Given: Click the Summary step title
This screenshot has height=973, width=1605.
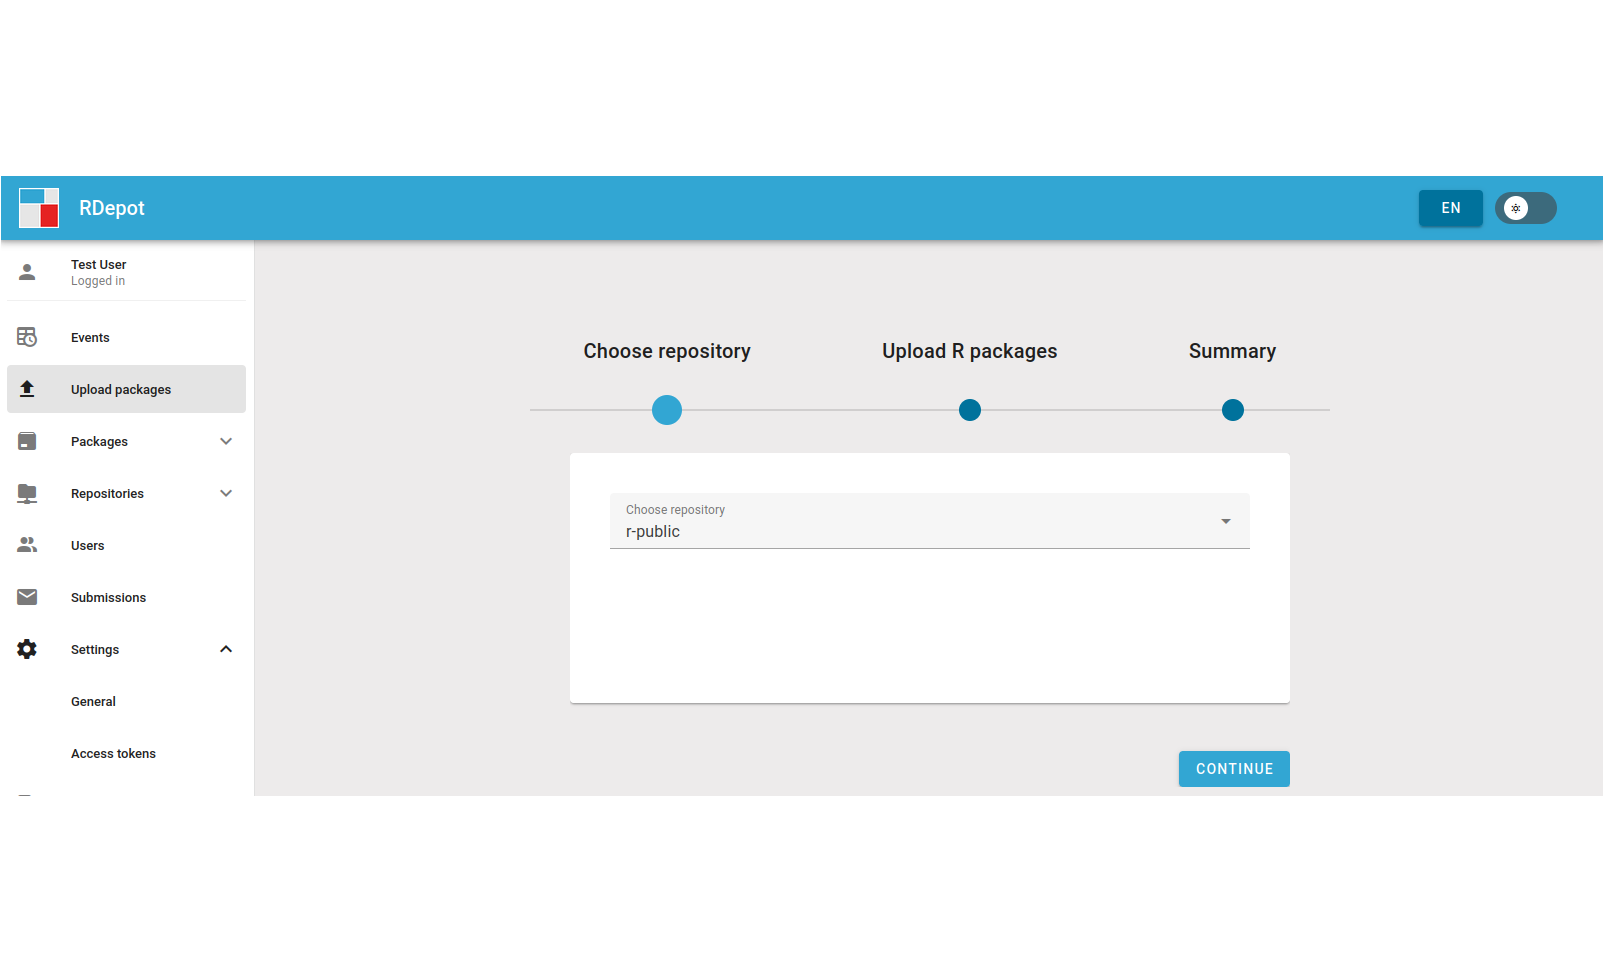Looking at the screenshot, I should point(1233,351).
